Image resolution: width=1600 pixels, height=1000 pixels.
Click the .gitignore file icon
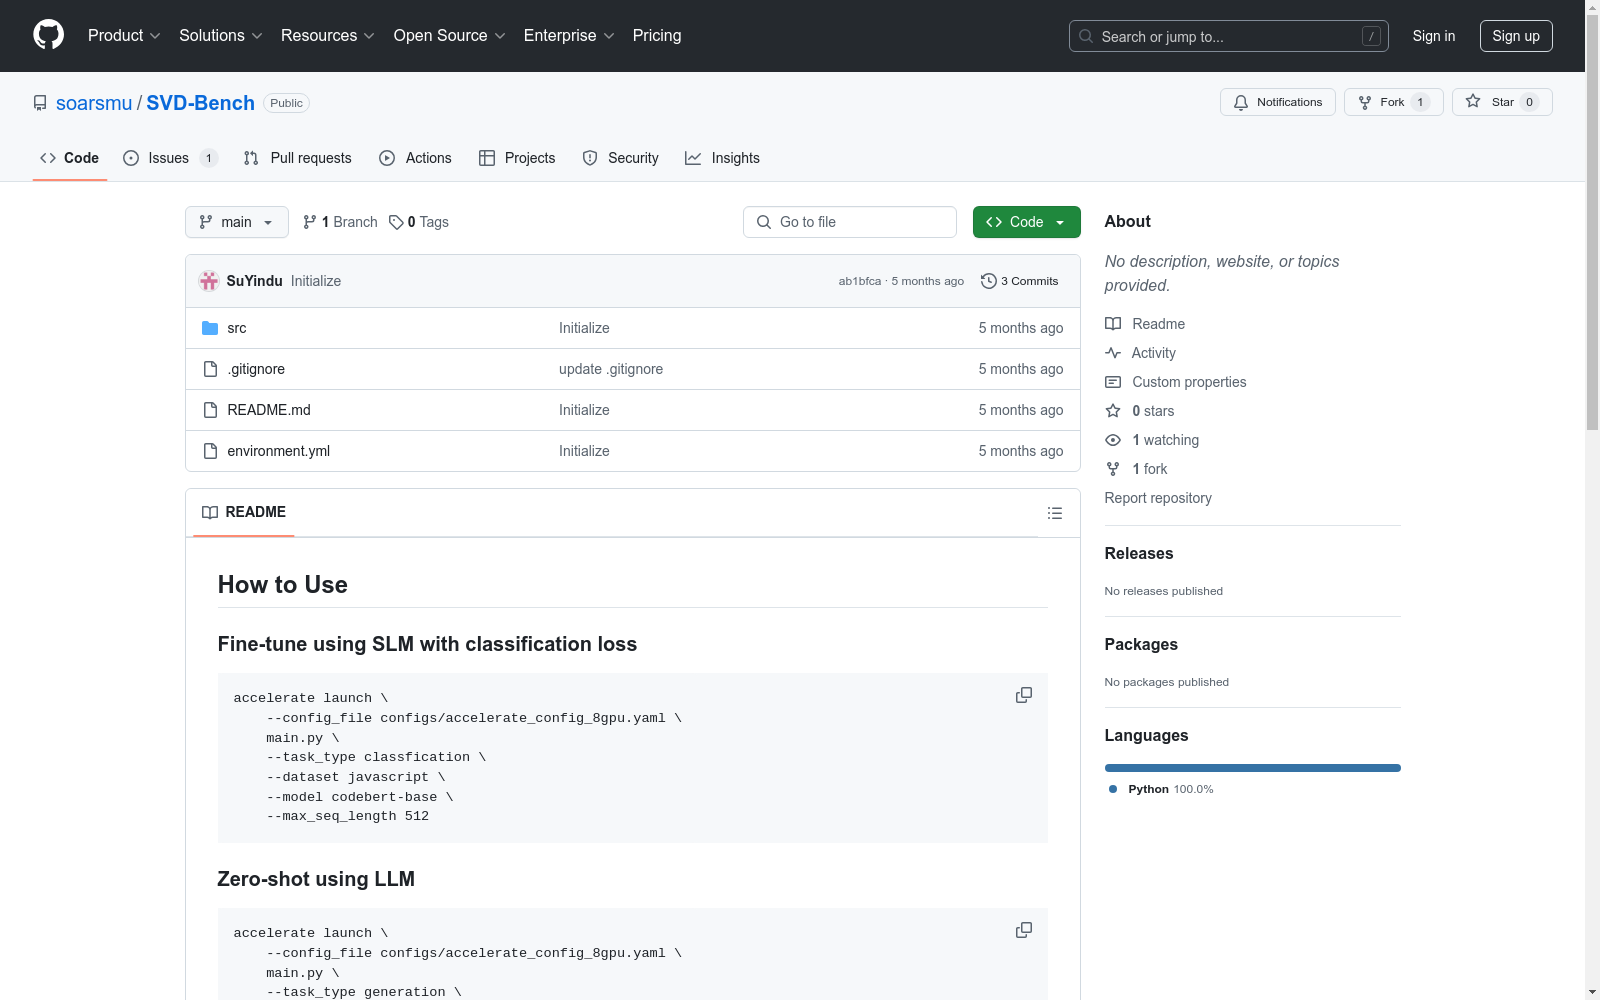pyautogui.click(x=210, y=369)
